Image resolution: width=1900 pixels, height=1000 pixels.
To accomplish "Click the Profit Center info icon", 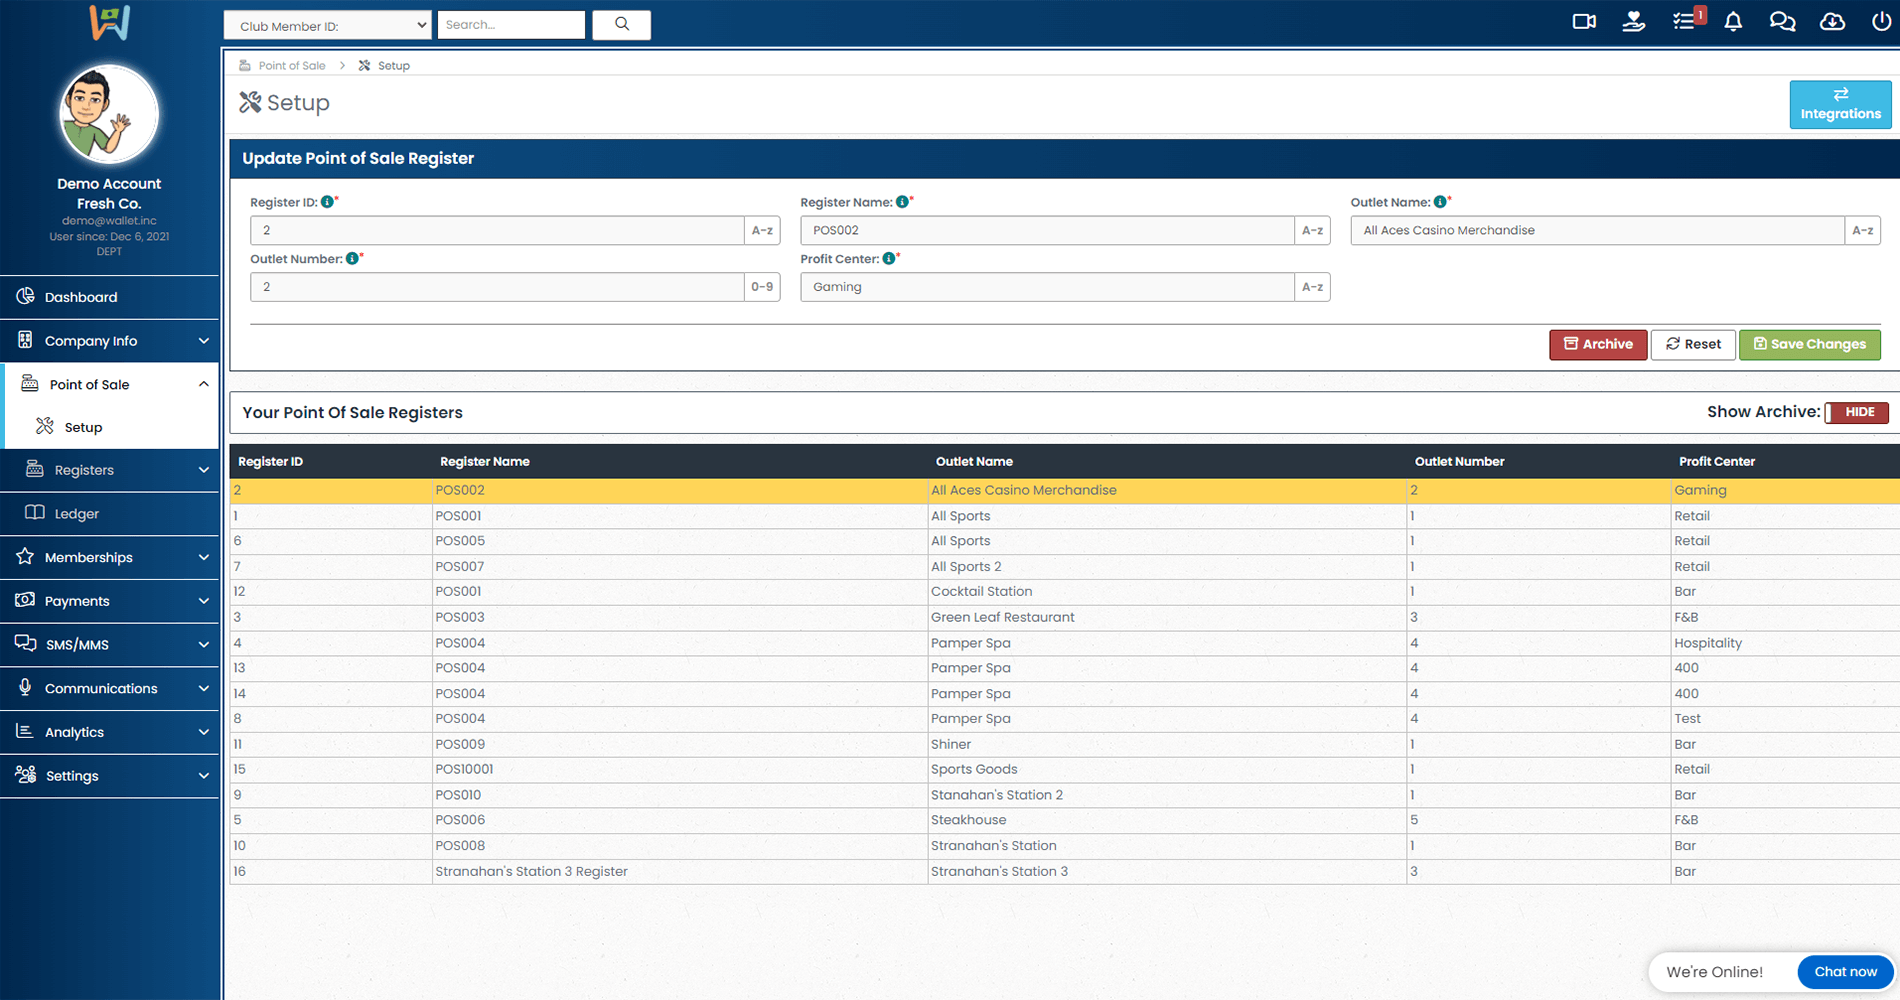I will coord(888,259).
